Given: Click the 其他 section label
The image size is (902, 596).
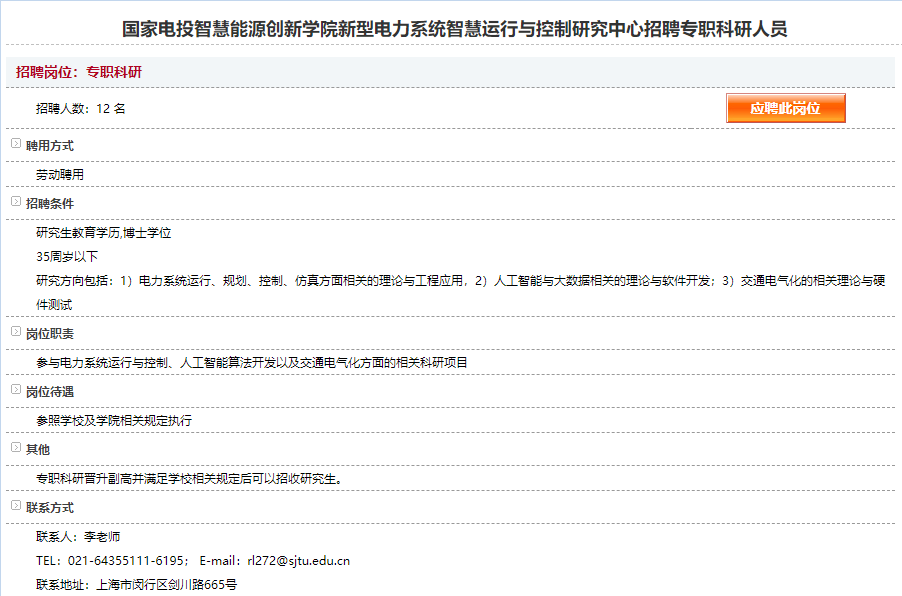Looking at the screenshot, I should [38, 450].
